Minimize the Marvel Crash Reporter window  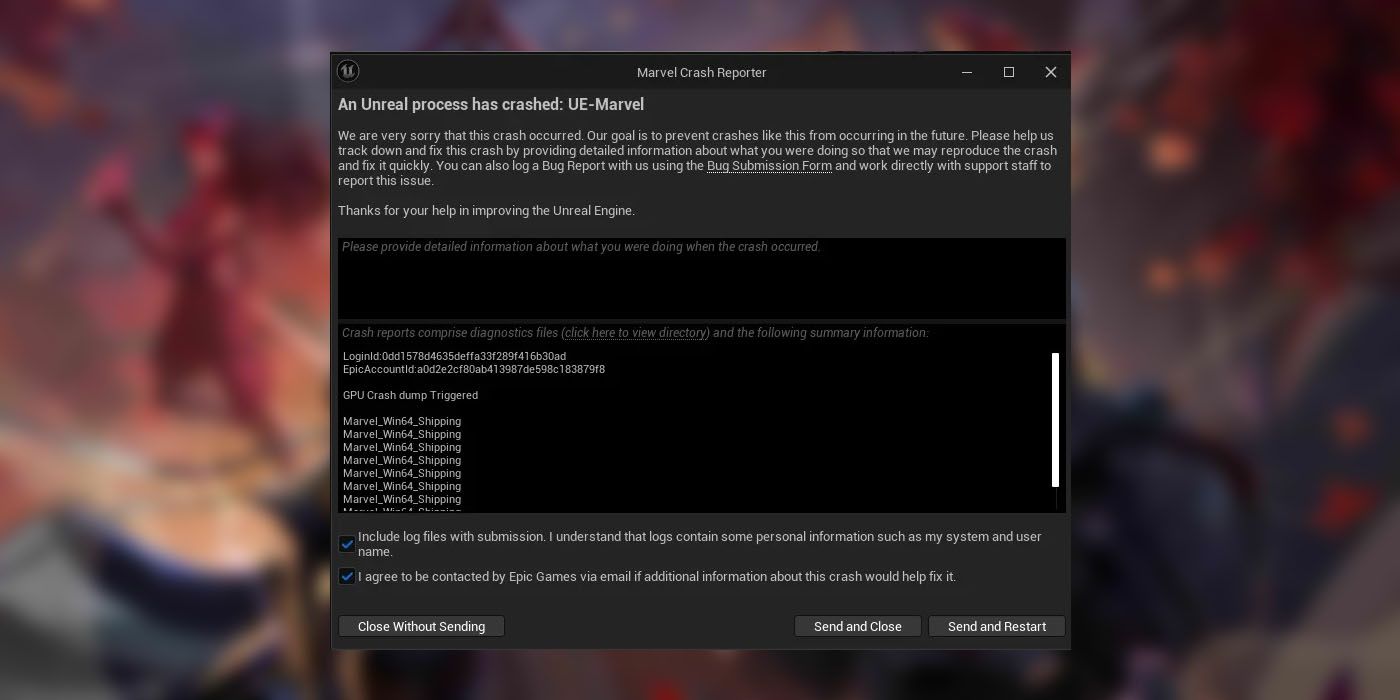click(967, 72)
